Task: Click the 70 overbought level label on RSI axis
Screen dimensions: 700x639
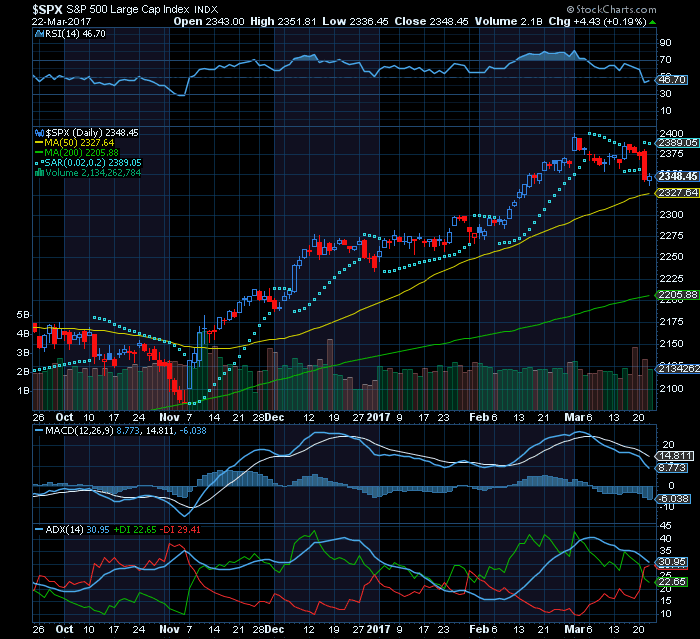Action: (665, 60)
